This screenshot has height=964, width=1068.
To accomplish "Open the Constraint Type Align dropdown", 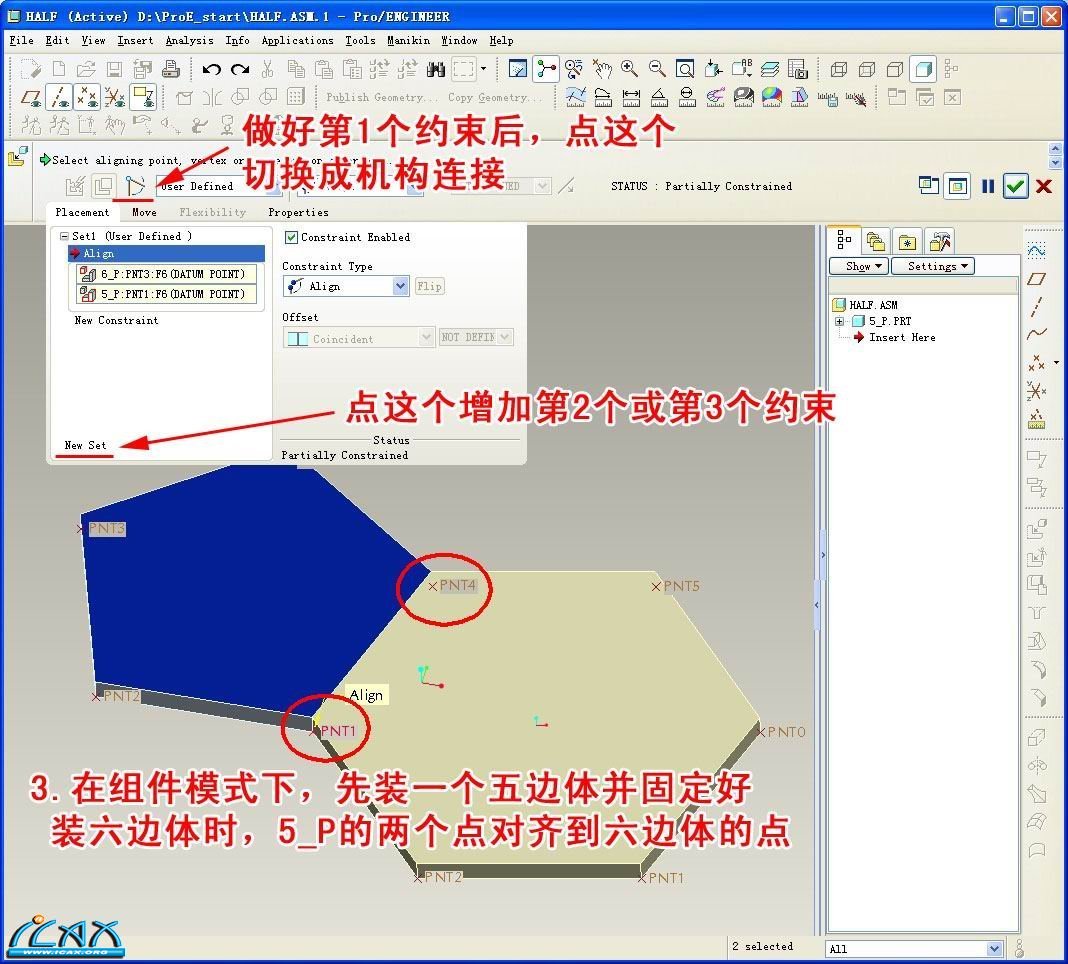I will coord(401,286).
